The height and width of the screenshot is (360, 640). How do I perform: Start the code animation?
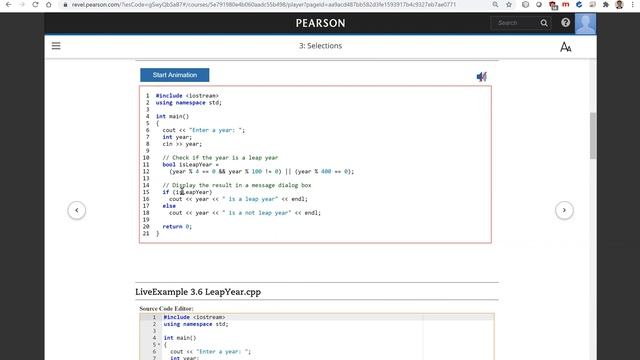point(175,75)
